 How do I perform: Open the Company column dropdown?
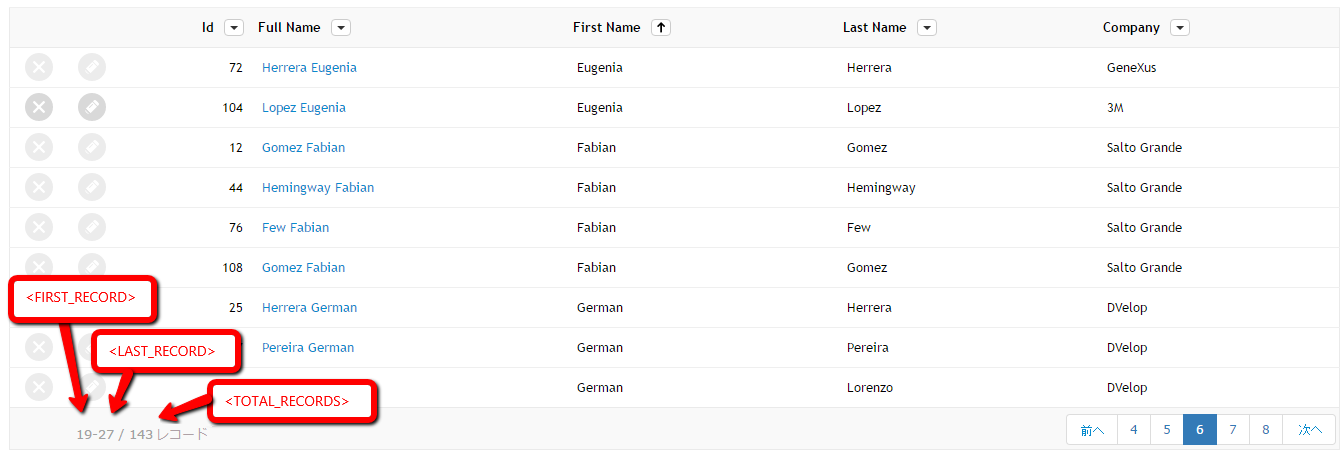[x=1180, y=28]
